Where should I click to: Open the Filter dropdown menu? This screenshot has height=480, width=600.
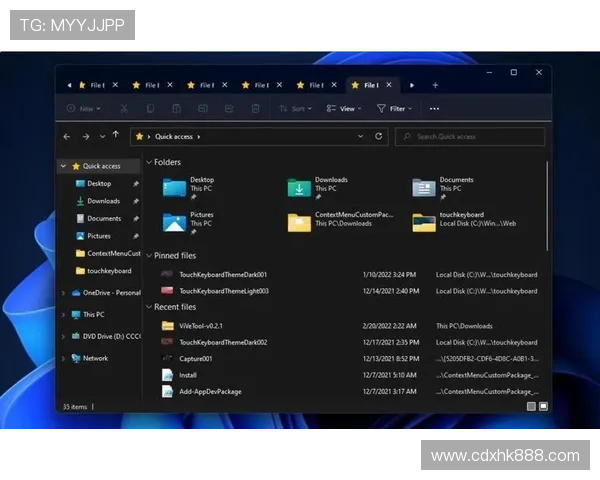[394, 109]
